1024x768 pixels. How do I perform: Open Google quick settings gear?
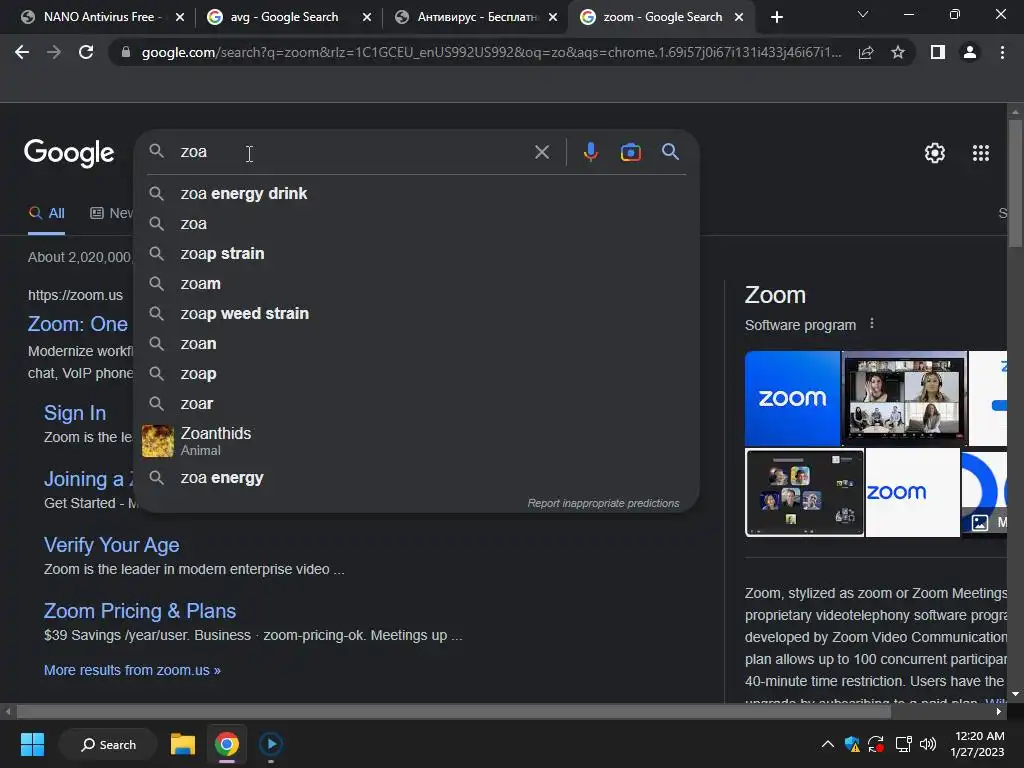(935, 153)
